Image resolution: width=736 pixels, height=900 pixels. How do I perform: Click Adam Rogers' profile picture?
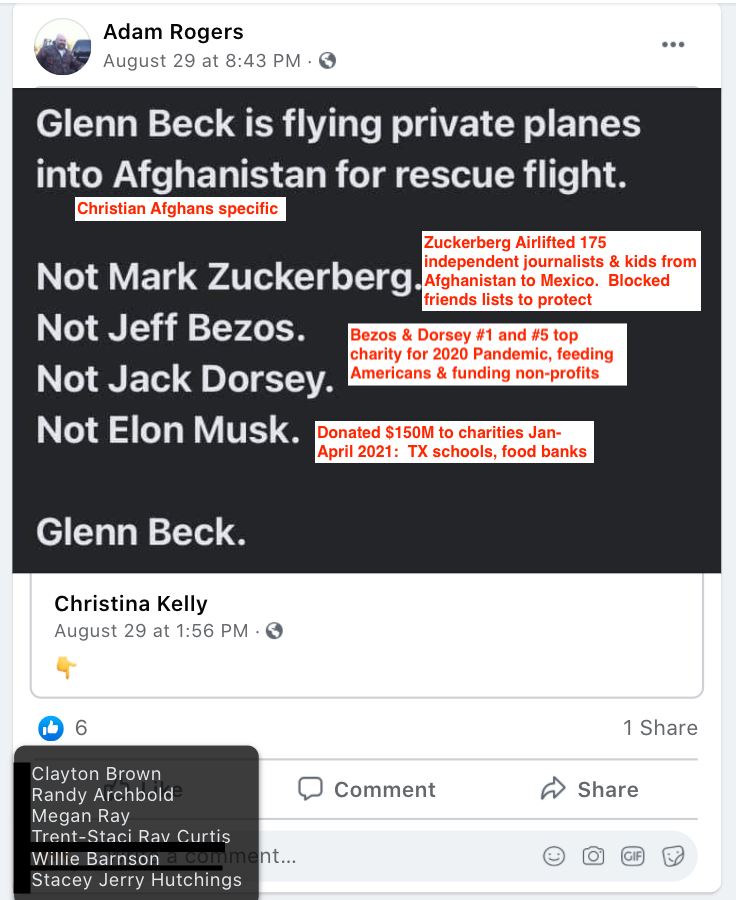point(63,46)
